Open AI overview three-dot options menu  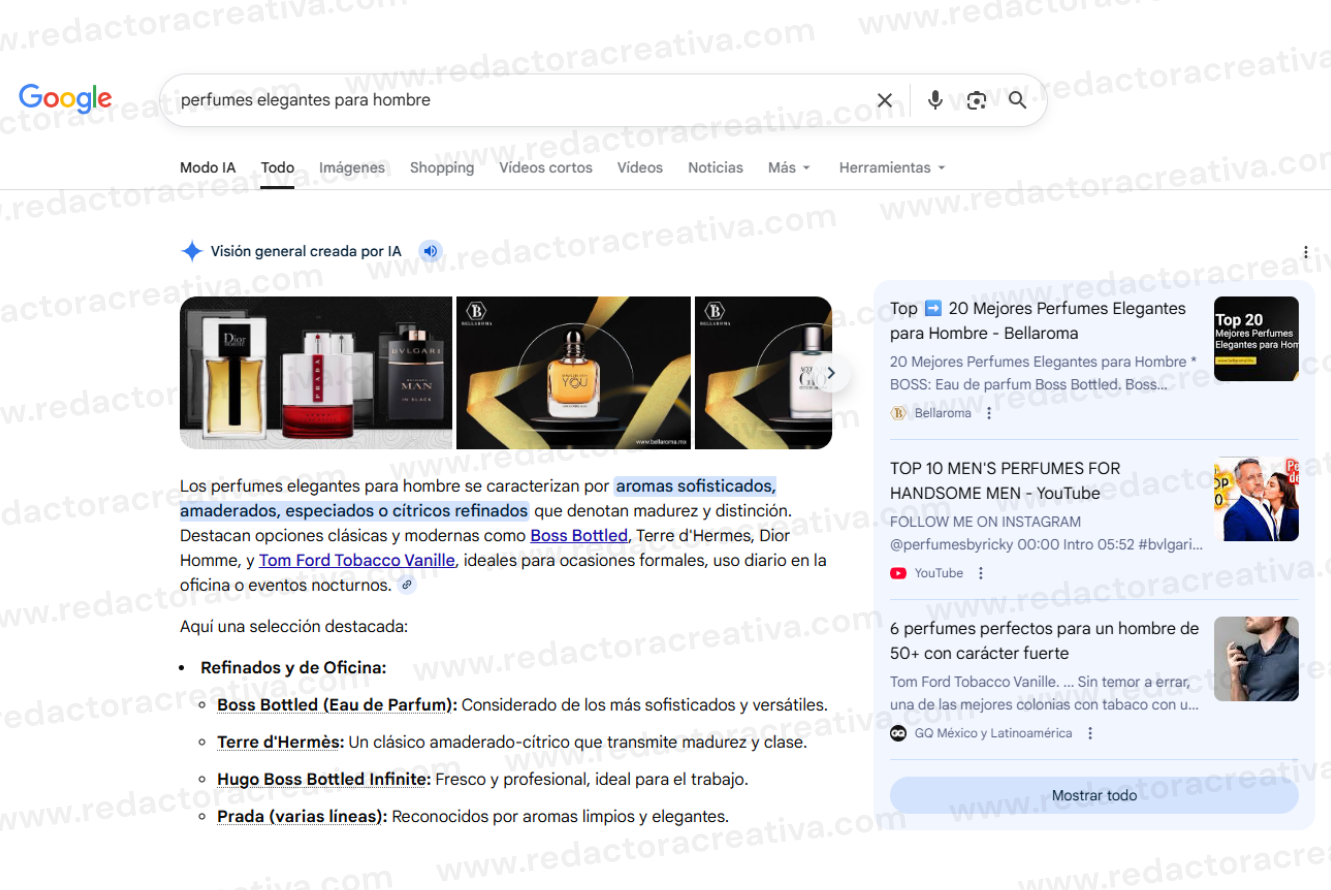coord(1306,252)
